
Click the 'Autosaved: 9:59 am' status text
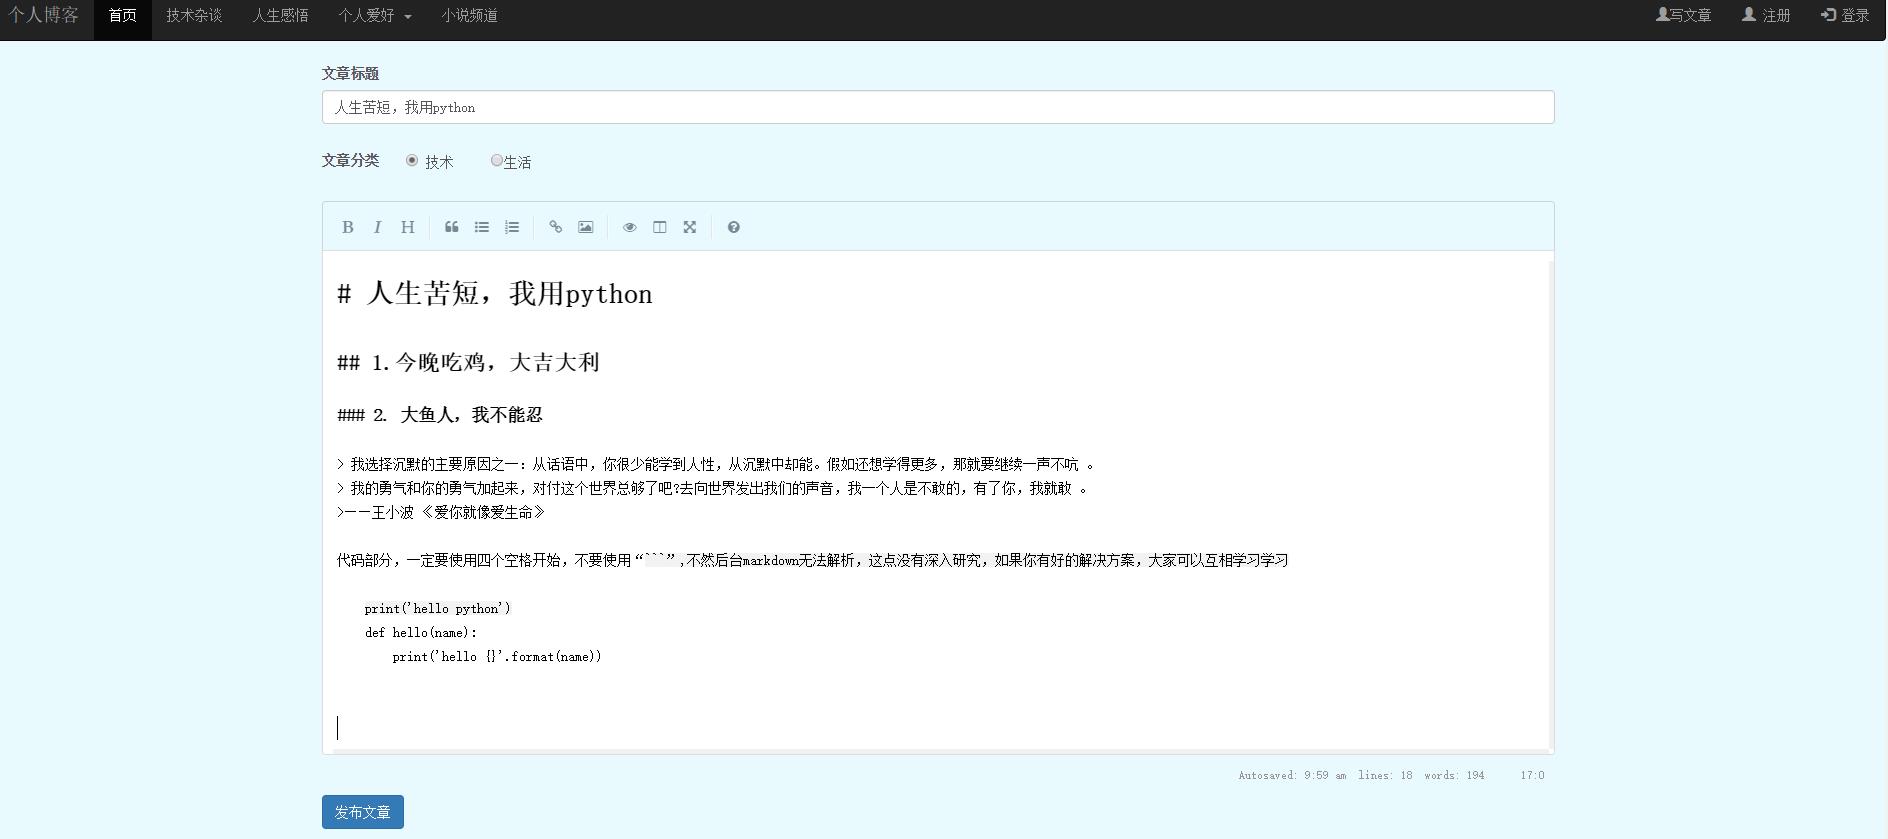coord(1292,775)
